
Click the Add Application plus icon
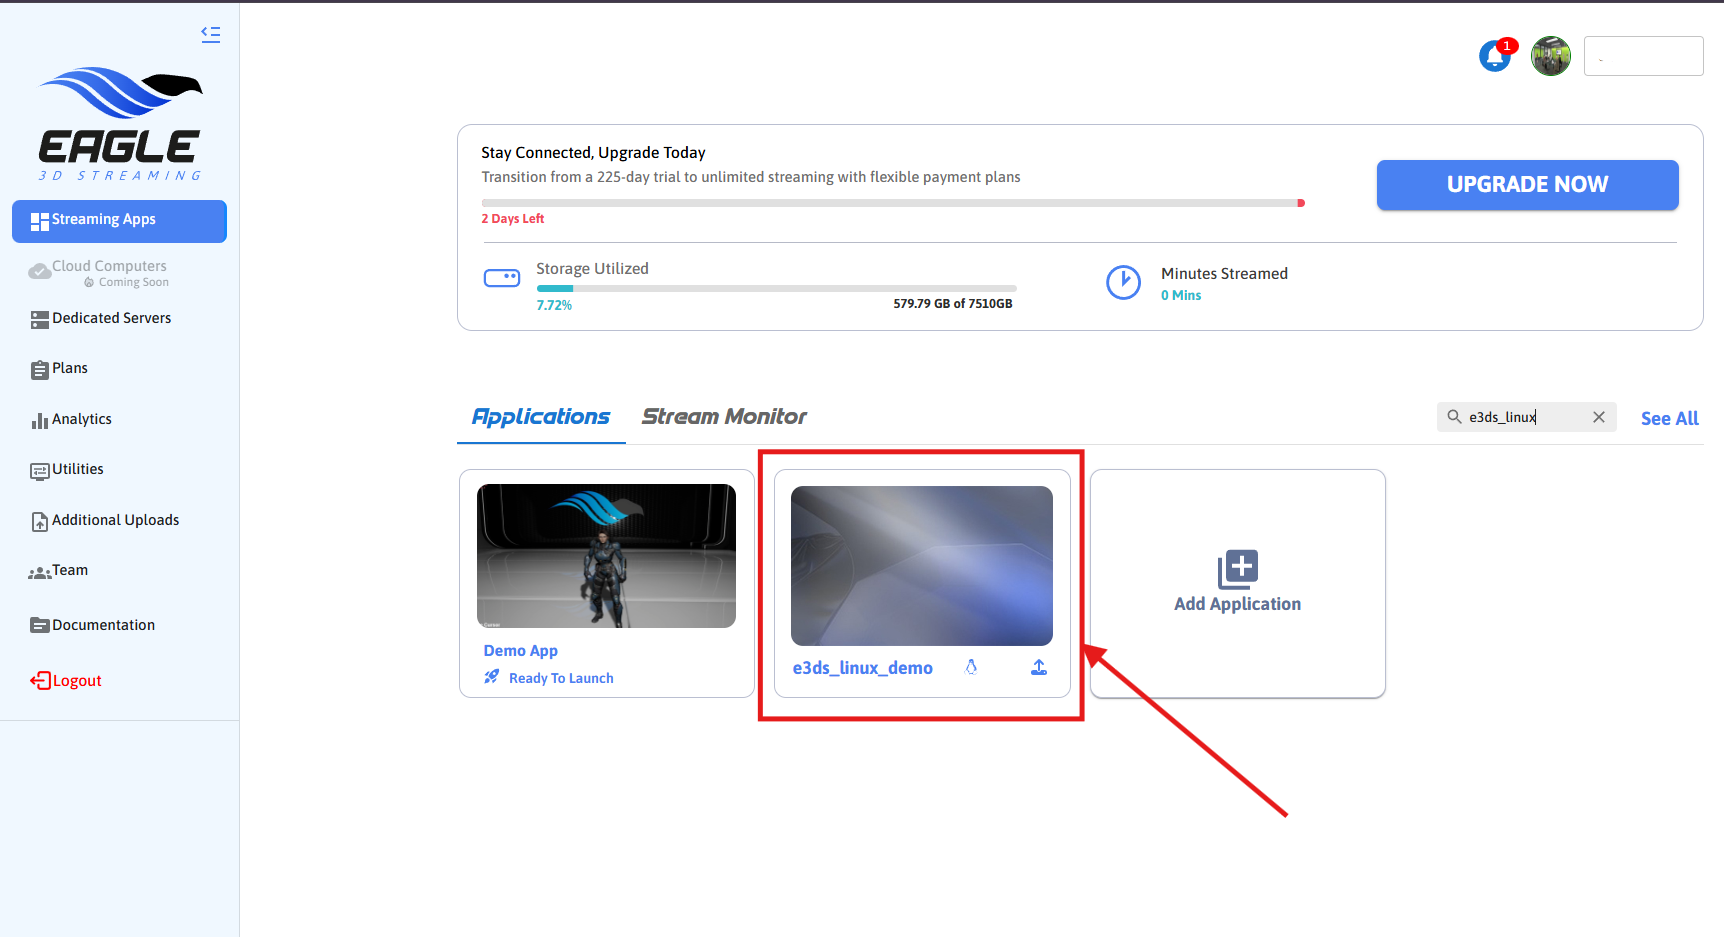click(x=1238, y=569)
